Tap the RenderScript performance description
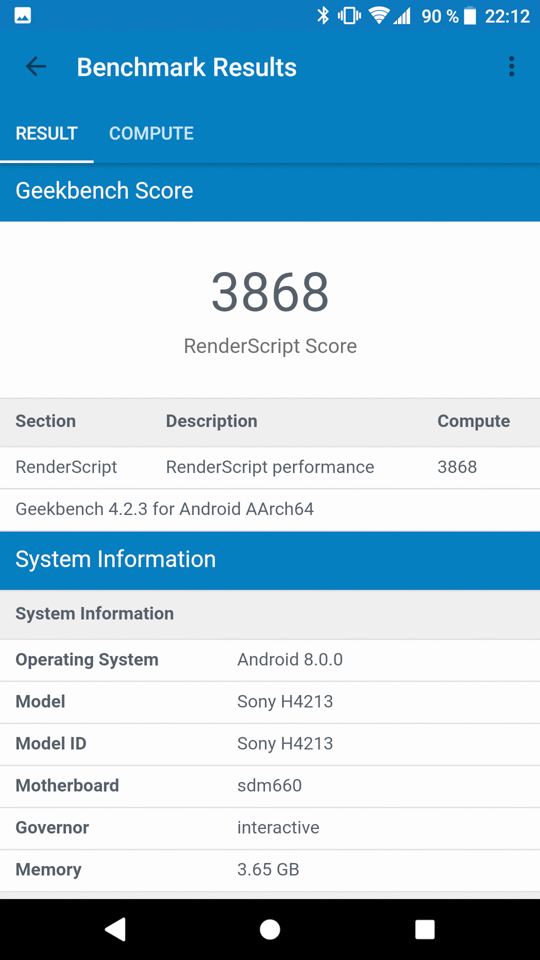The height and width of the screenshot is (960, 540). (x=270, y=467)
